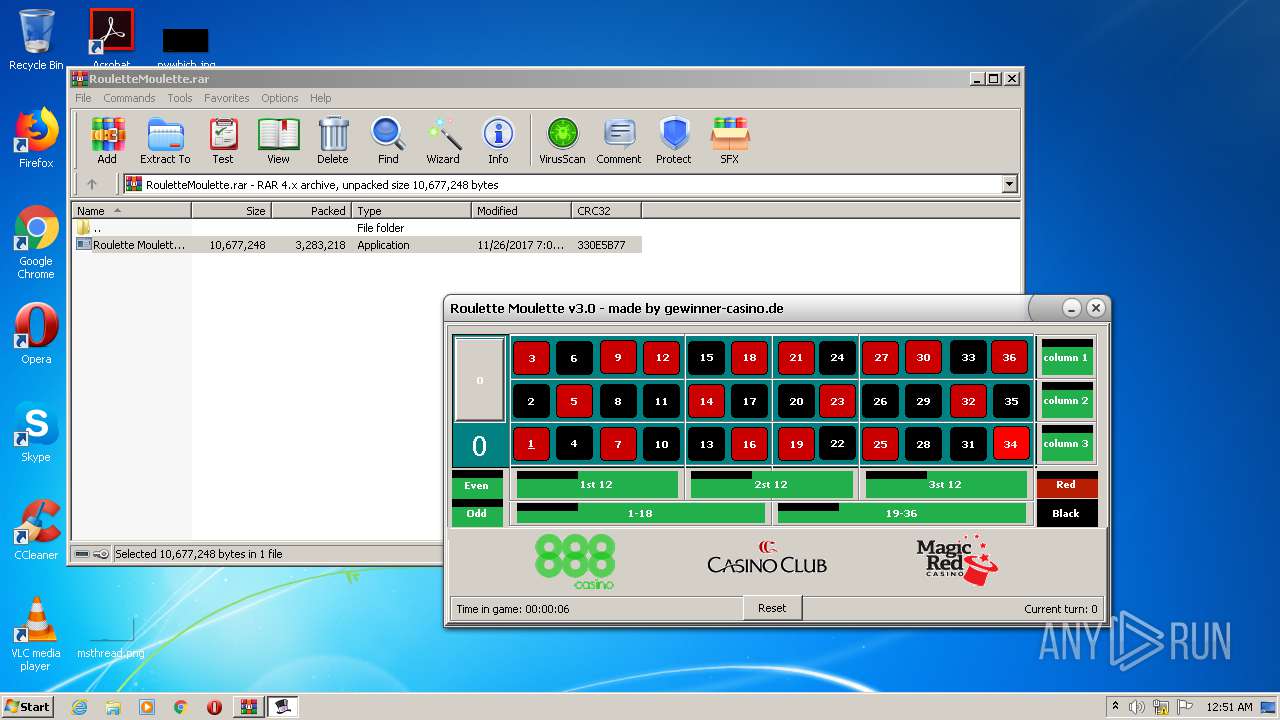This screenshot has width=1280, height=720.
Task: Open the Commands menu
Action: point(129,98)
